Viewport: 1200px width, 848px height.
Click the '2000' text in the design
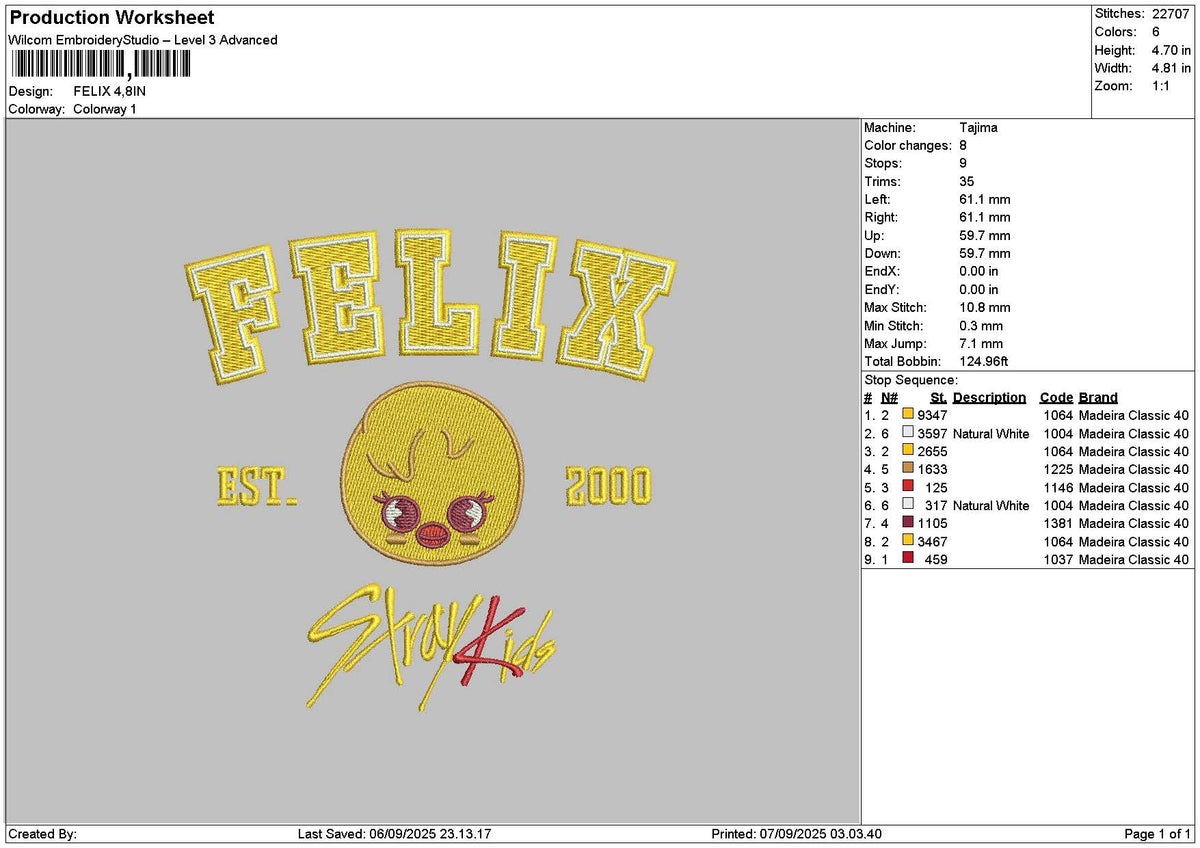tap(608, 486)
